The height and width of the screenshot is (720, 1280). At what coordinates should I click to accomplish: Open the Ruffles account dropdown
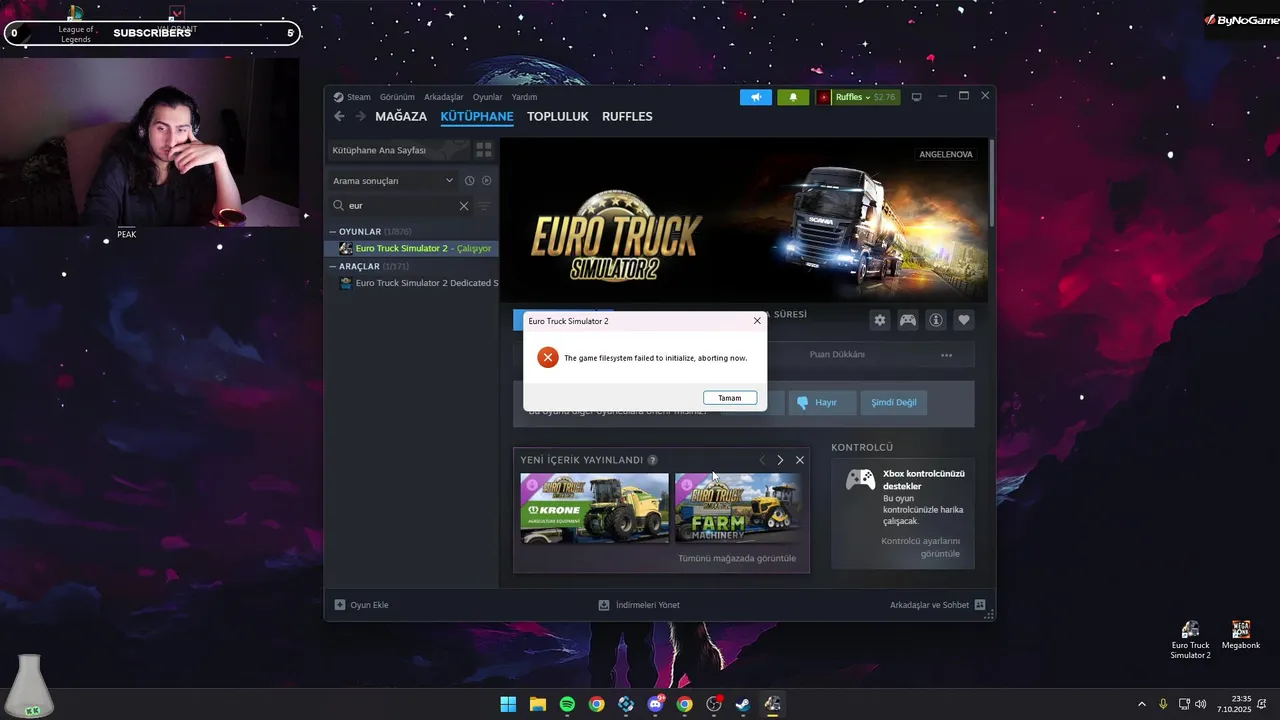[x=858, y=97]
